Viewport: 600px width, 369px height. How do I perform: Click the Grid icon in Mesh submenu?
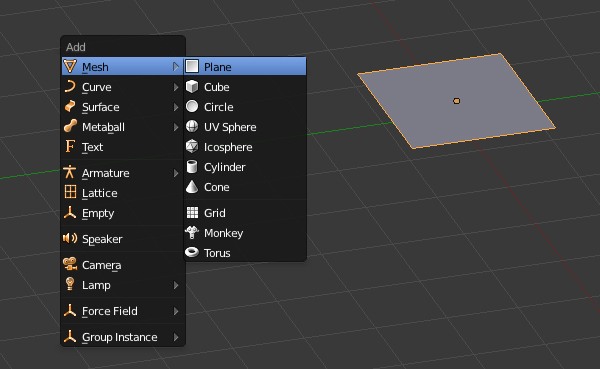point(192,212)
